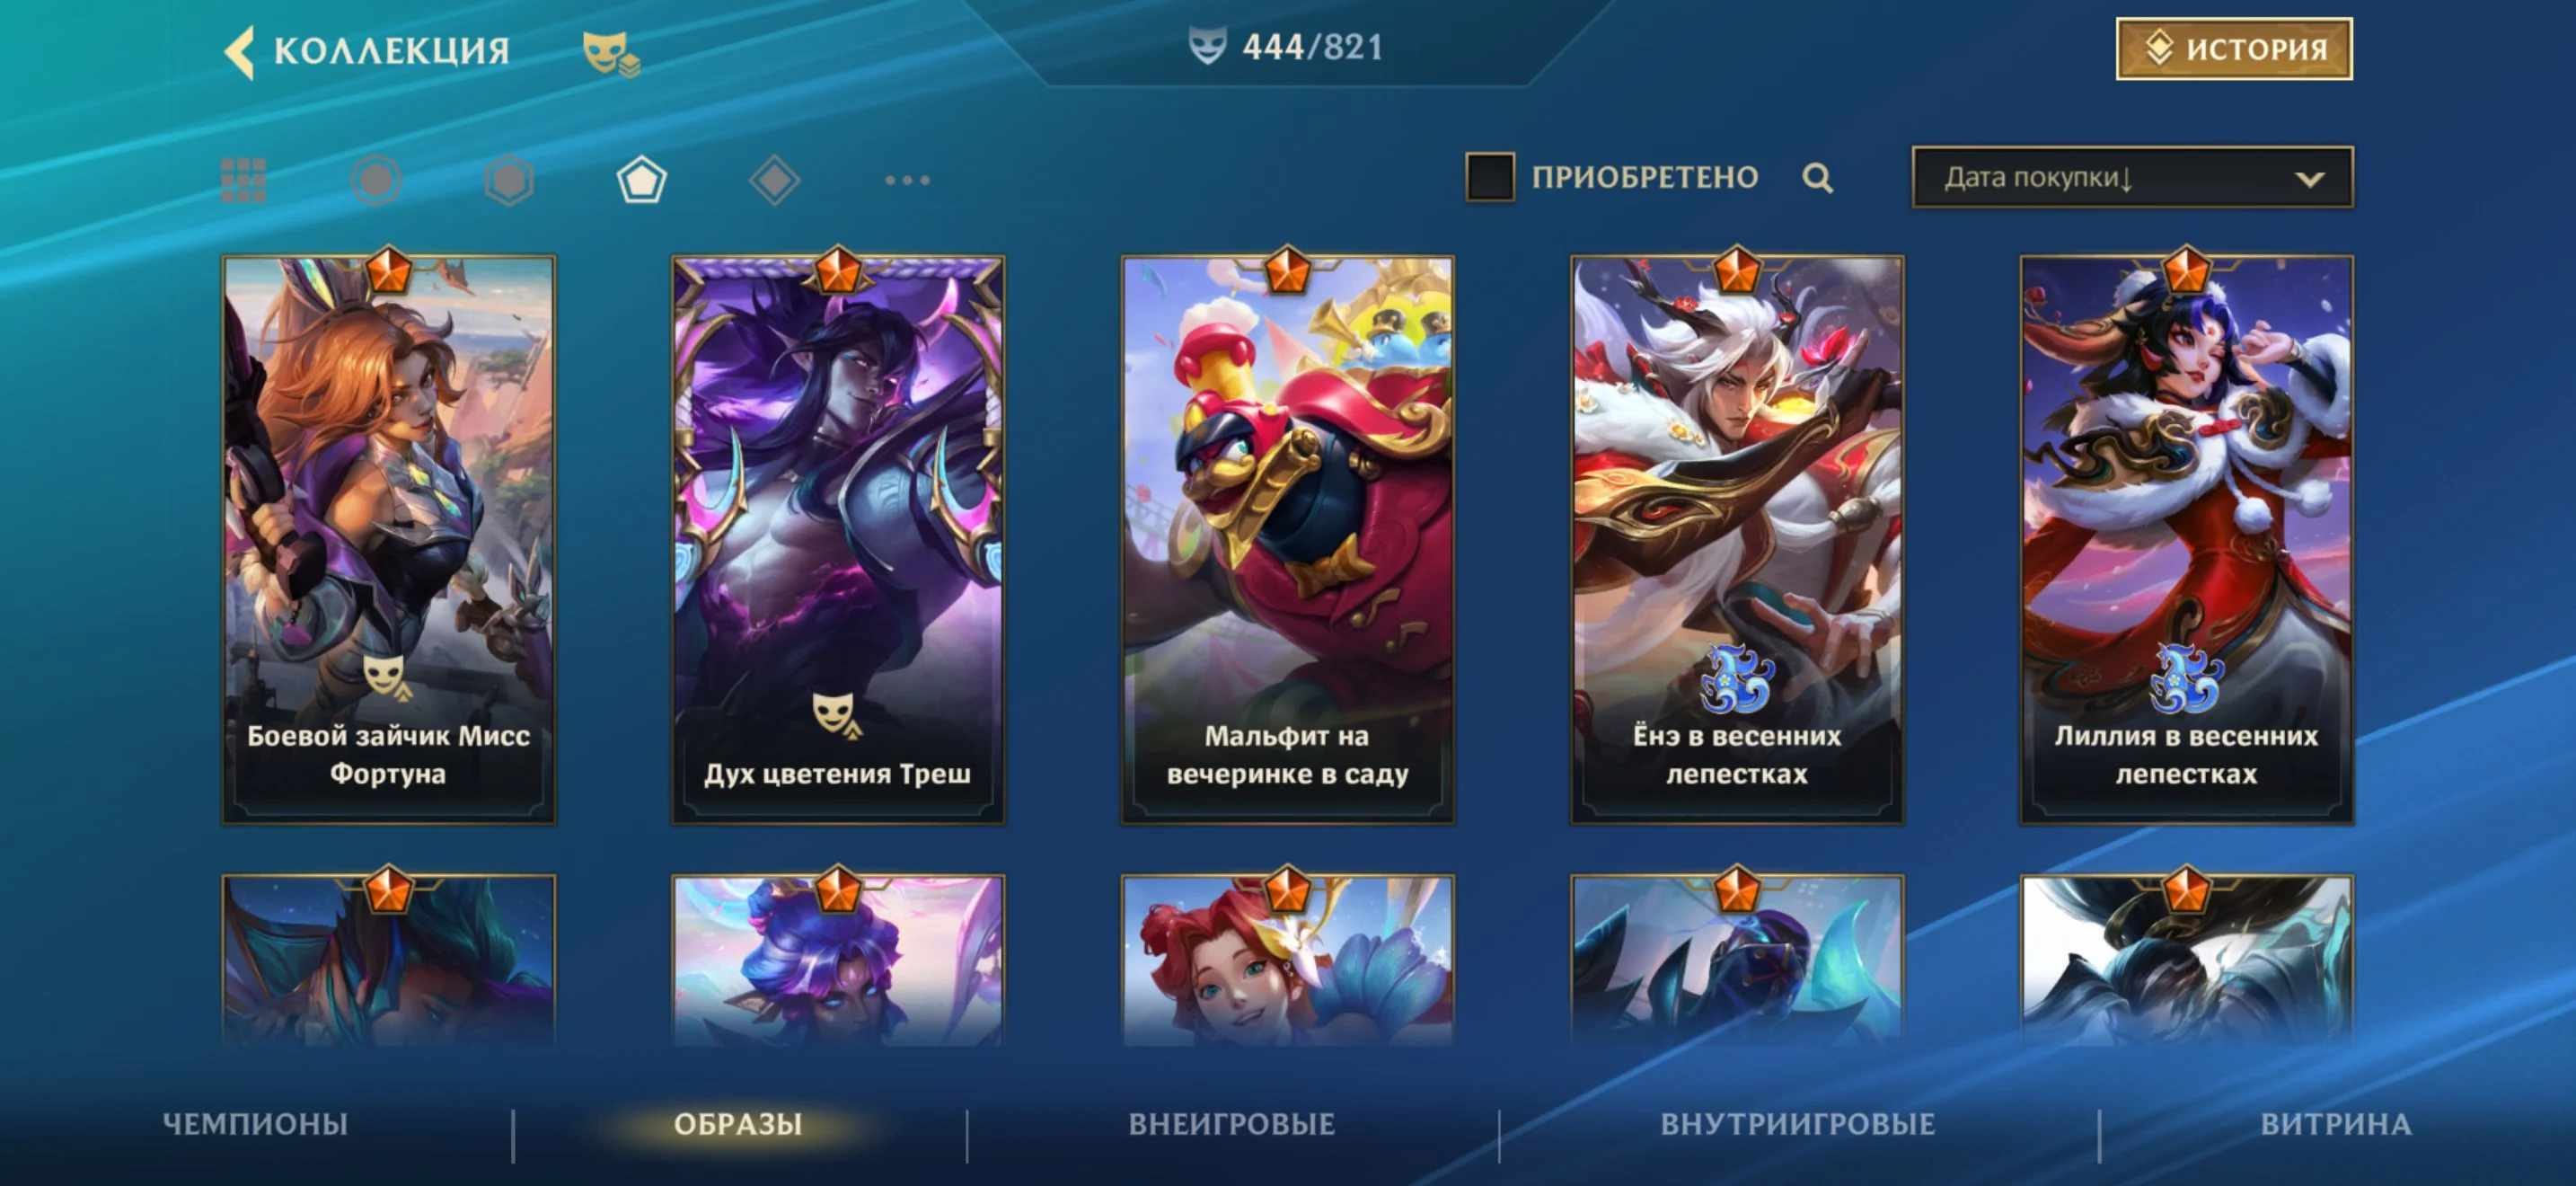Select the round rarity filter icon
Image resolution: width=2576 pixels, height=1186 pixels.
376,180
